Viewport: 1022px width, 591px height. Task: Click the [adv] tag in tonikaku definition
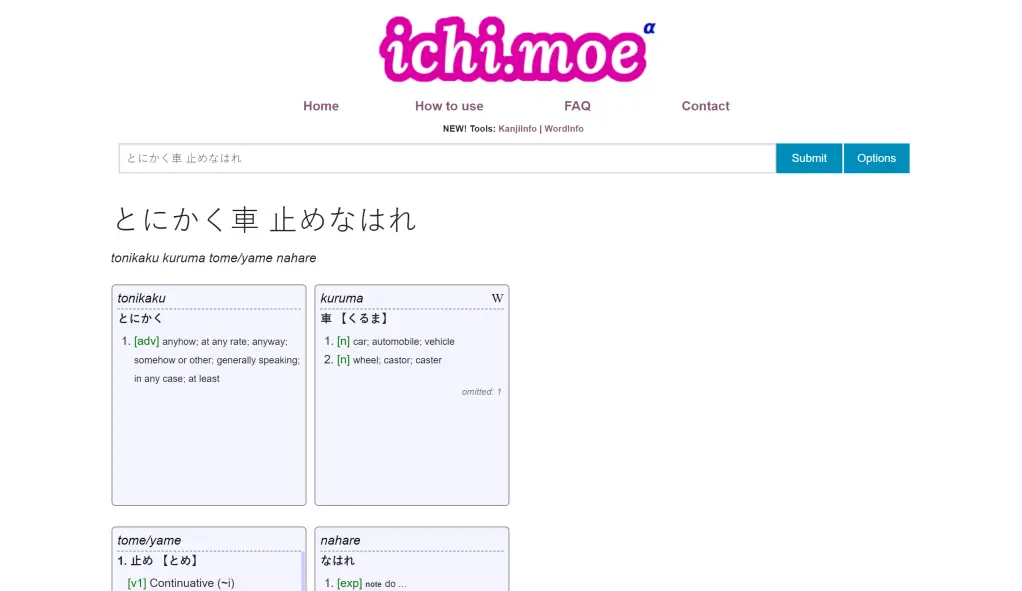click(x=146, y=341)
